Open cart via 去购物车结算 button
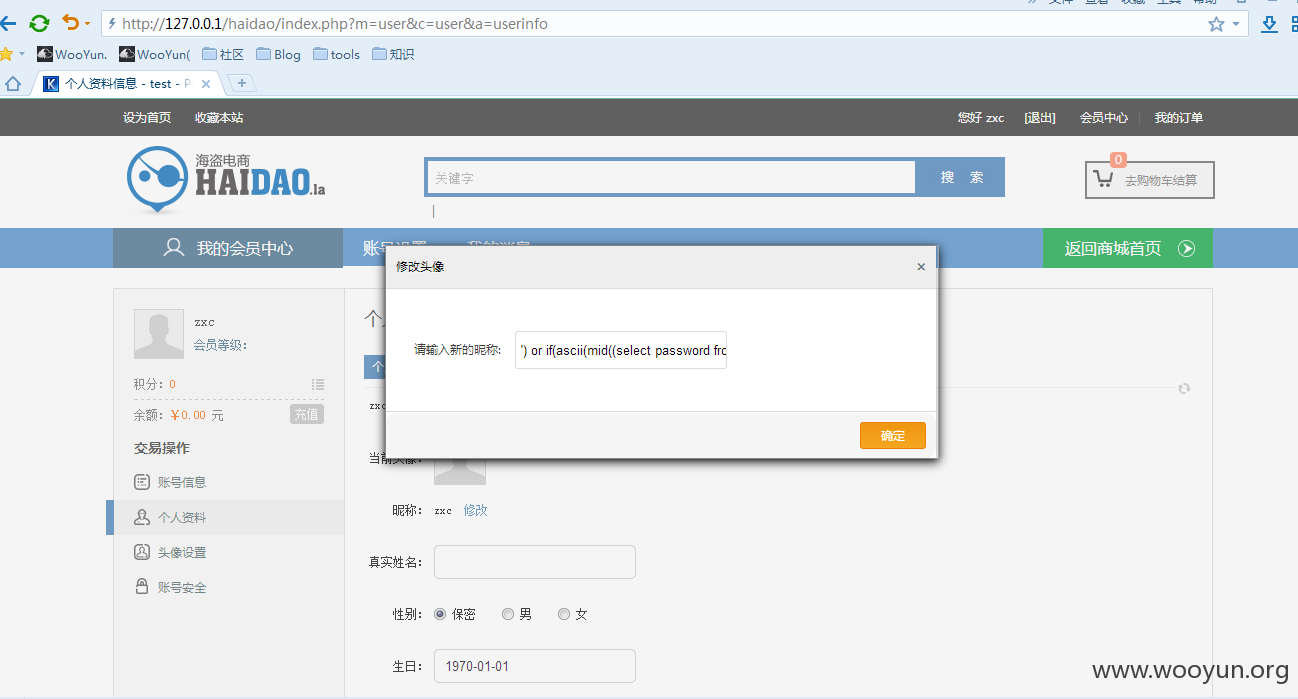Viewport: 1298px width, 699px height. coord(1150,180)
